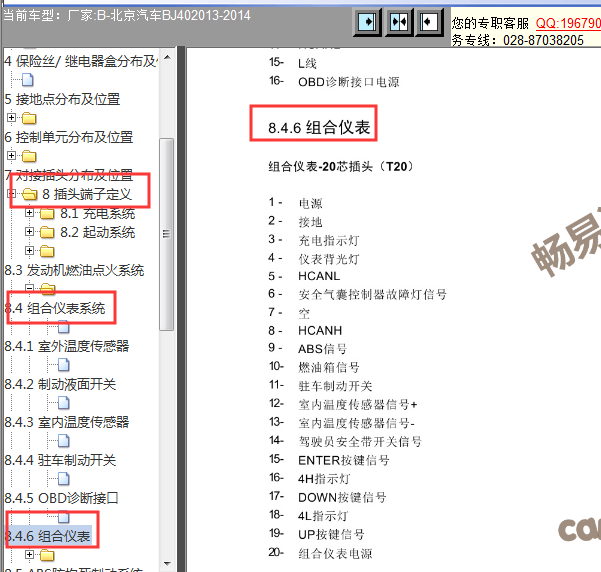Click the 8.1 充电系统 folder icon
Image resolution: width=601 pixels, height=572 pixels.
coord(47,213)
